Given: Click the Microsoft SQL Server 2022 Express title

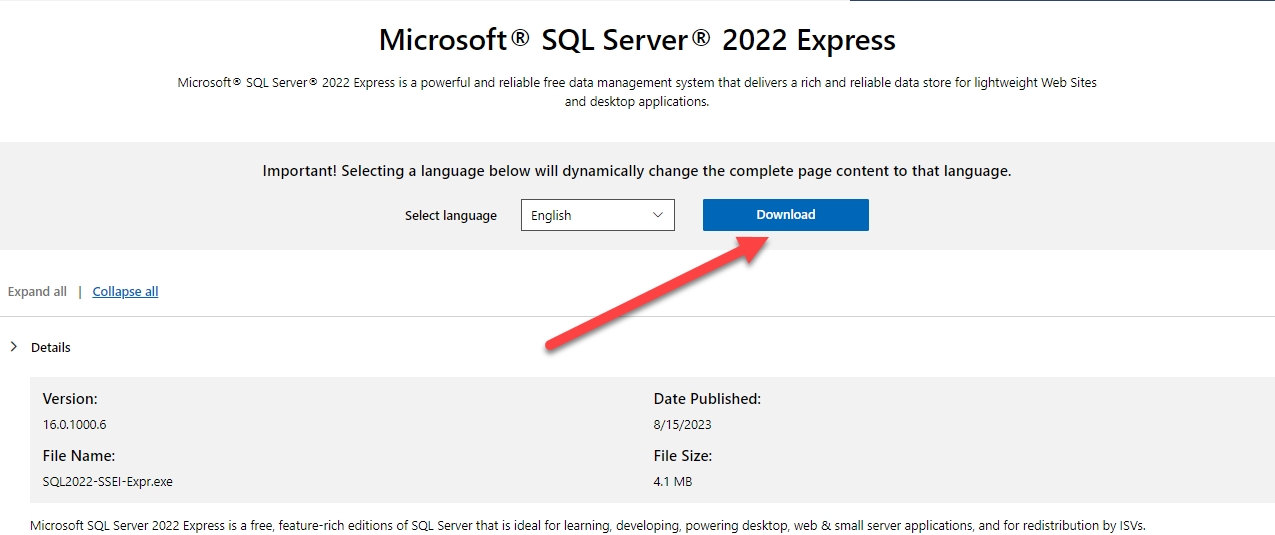Looking at the screenshot, I should tap(637, 40).
